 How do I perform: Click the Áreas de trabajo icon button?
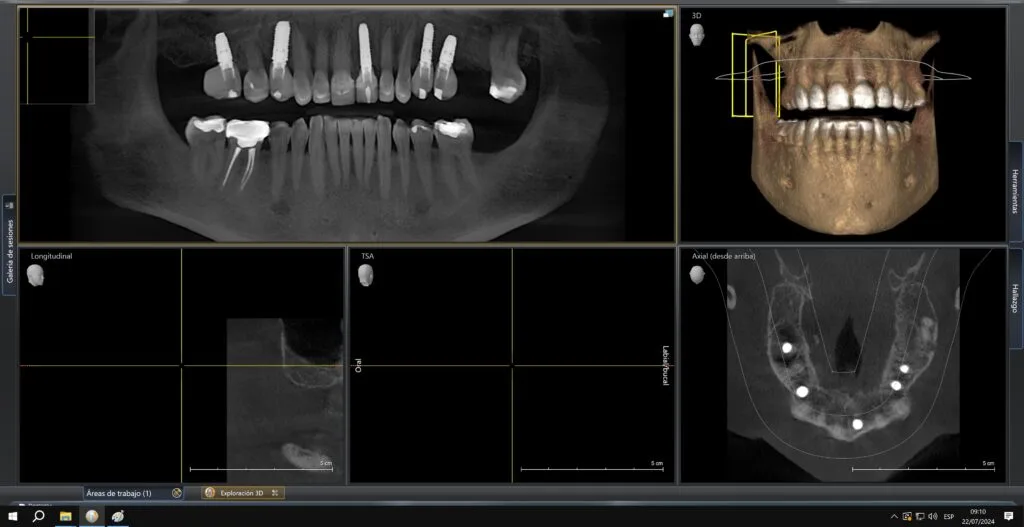click(176, 493)
